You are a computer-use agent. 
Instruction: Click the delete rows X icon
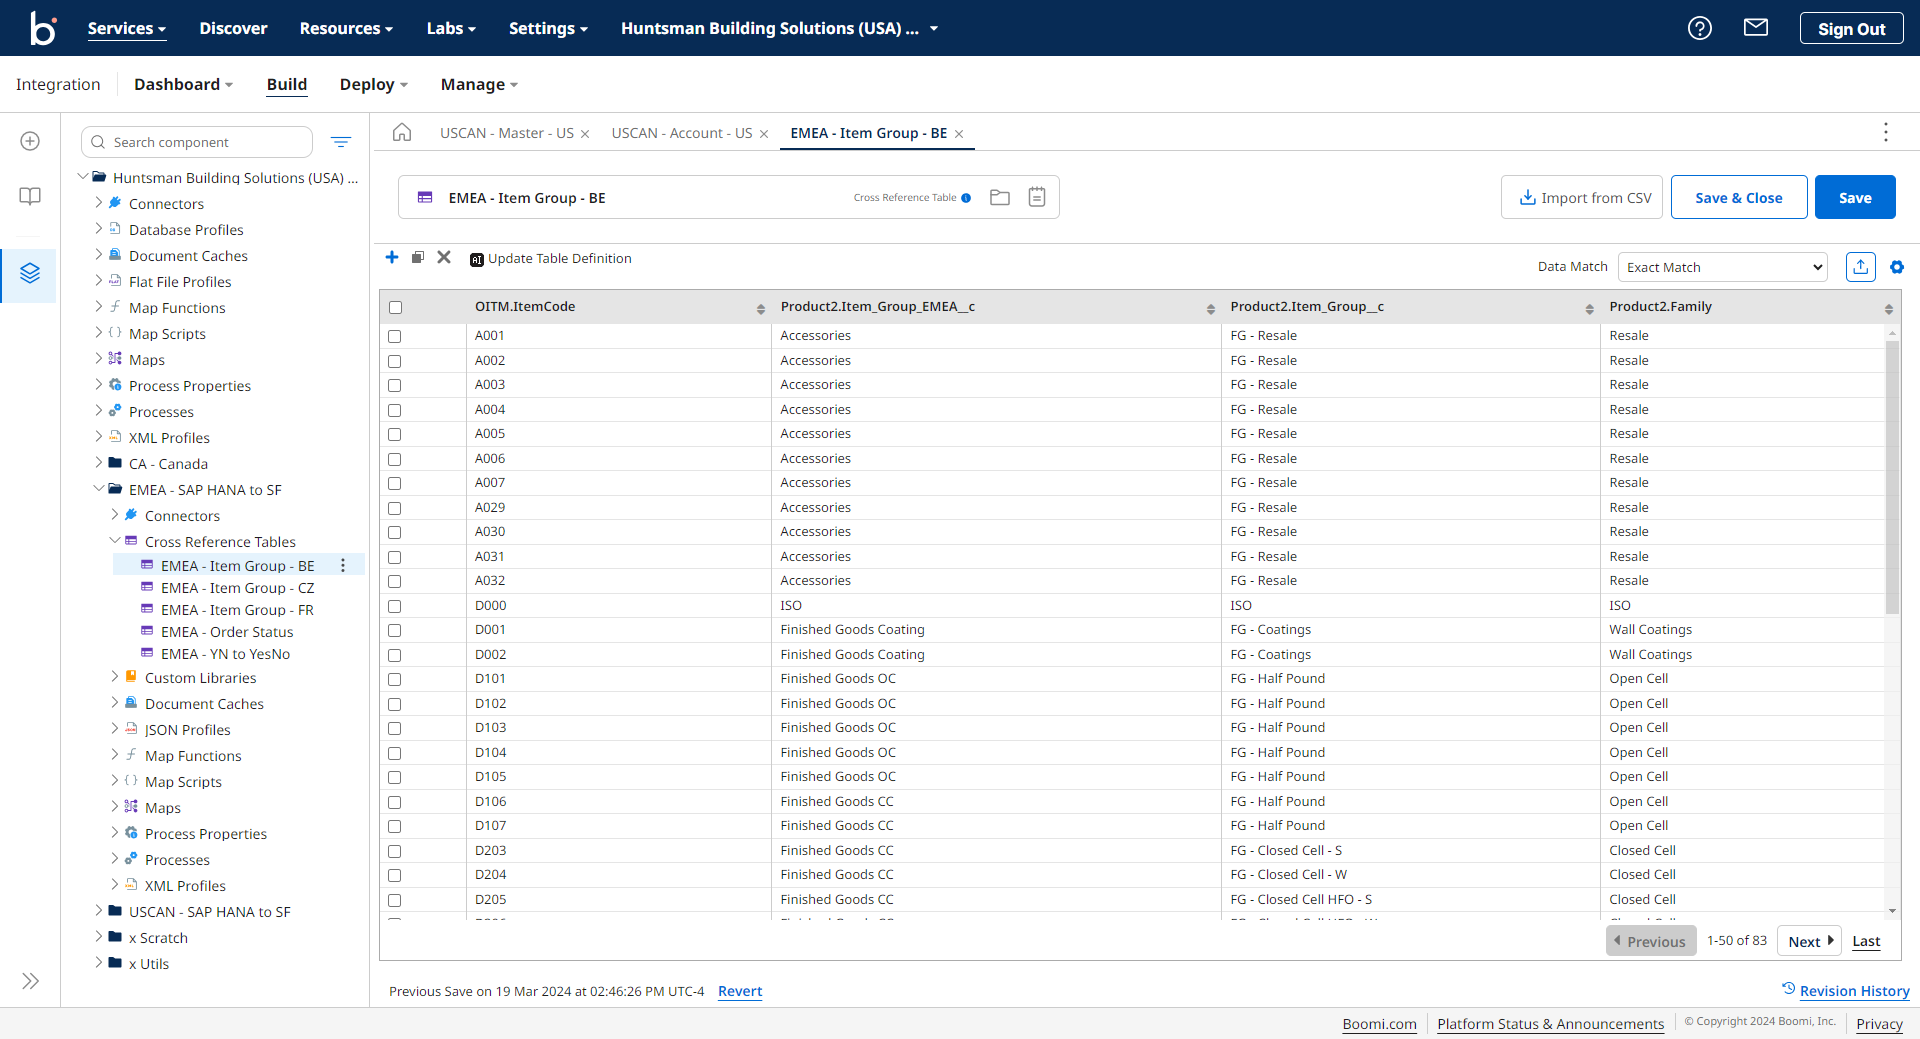[x=444, y=257]
